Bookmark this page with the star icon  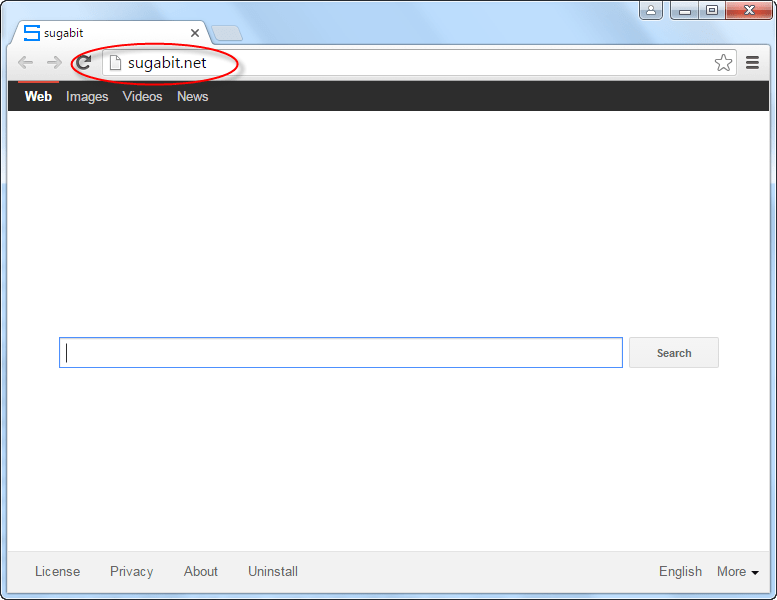pos(723,63)
